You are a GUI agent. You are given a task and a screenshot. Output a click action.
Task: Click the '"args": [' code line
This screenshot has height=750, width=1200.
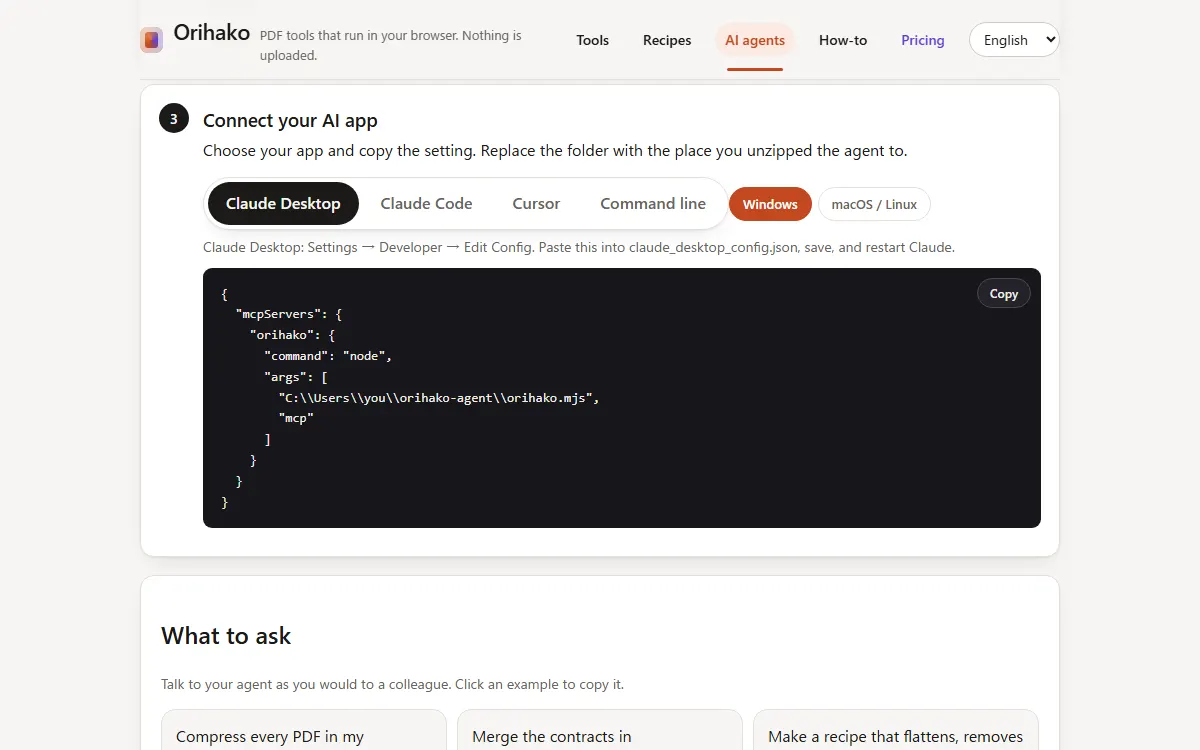(x=296, y=377)
